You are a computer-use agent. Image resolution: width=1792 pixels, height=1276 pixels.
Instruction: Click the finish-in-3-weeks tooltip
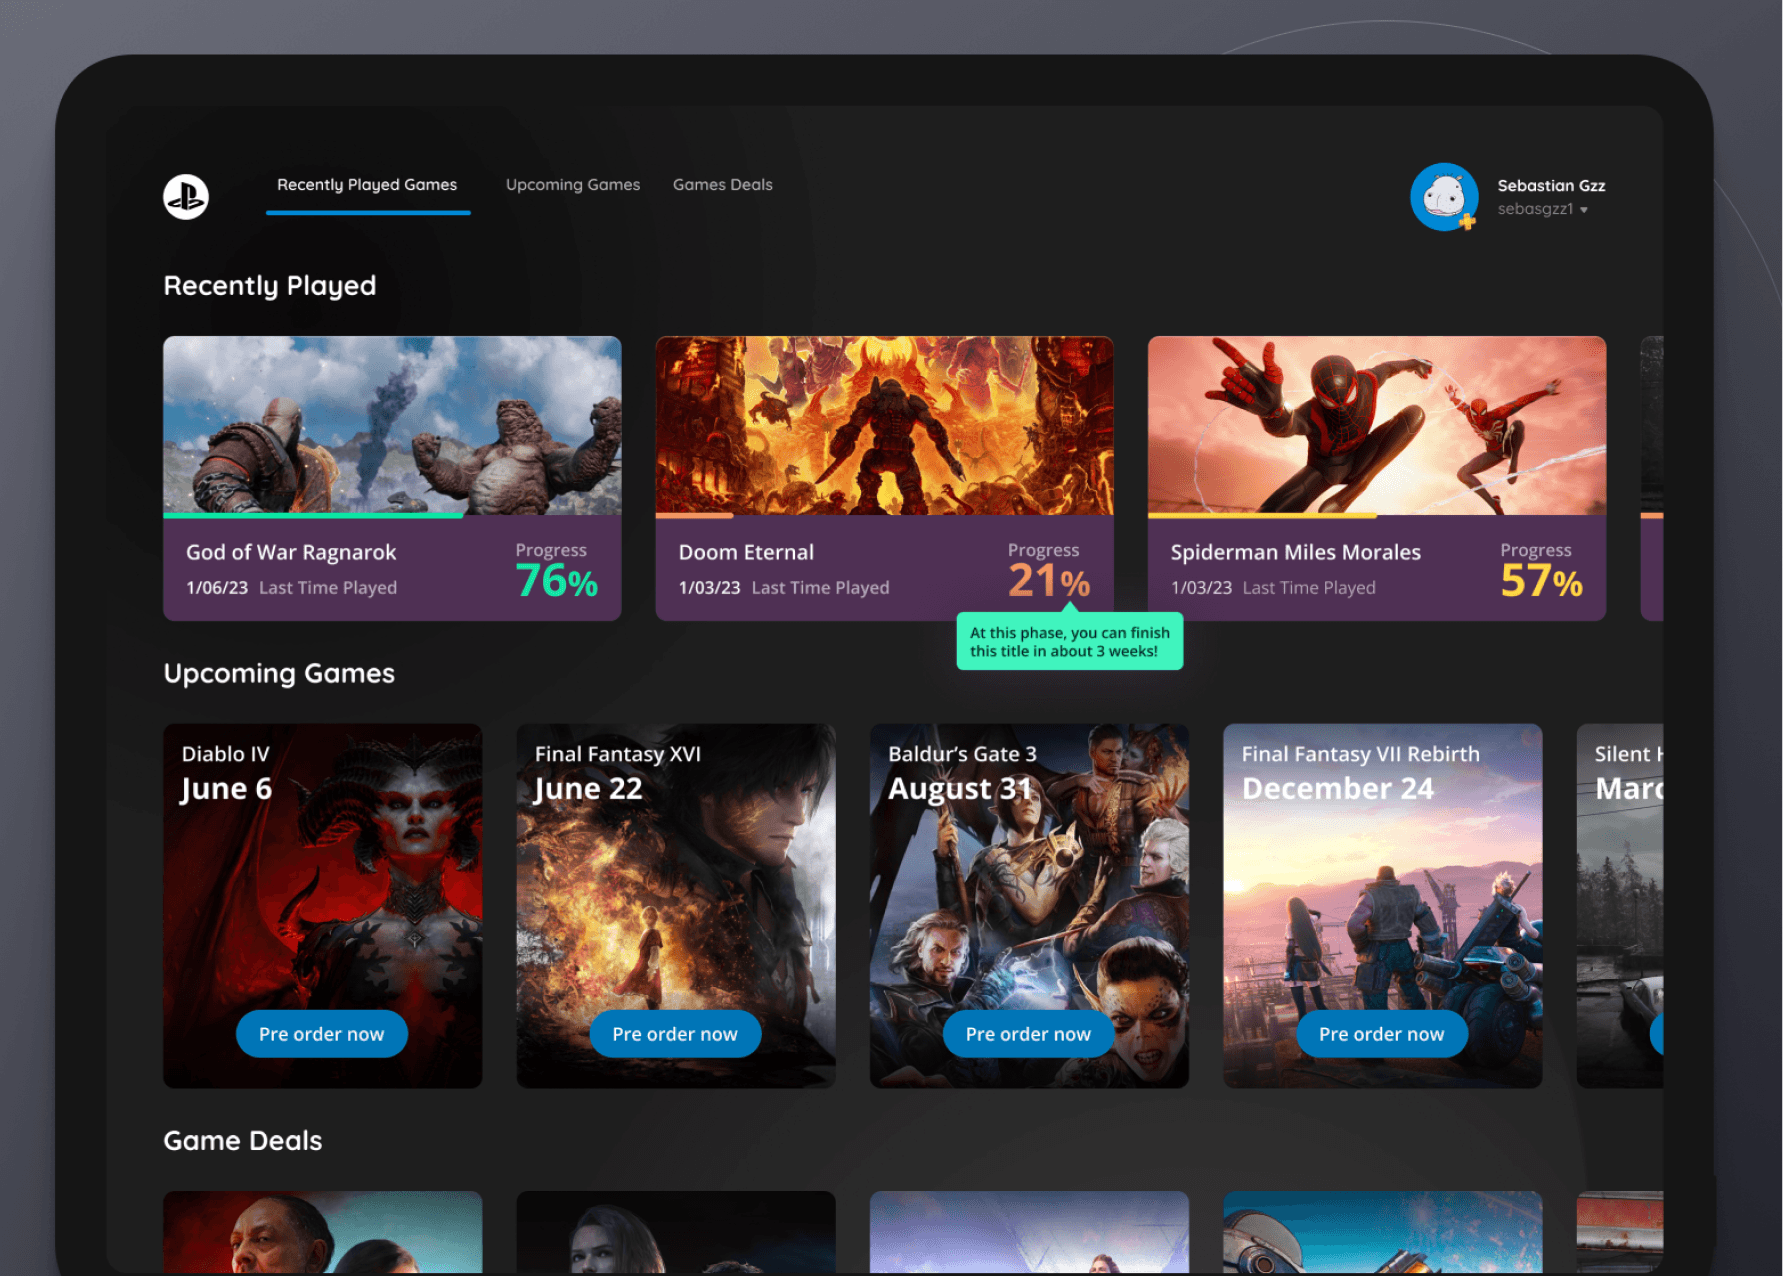[x=1070, y=642]
